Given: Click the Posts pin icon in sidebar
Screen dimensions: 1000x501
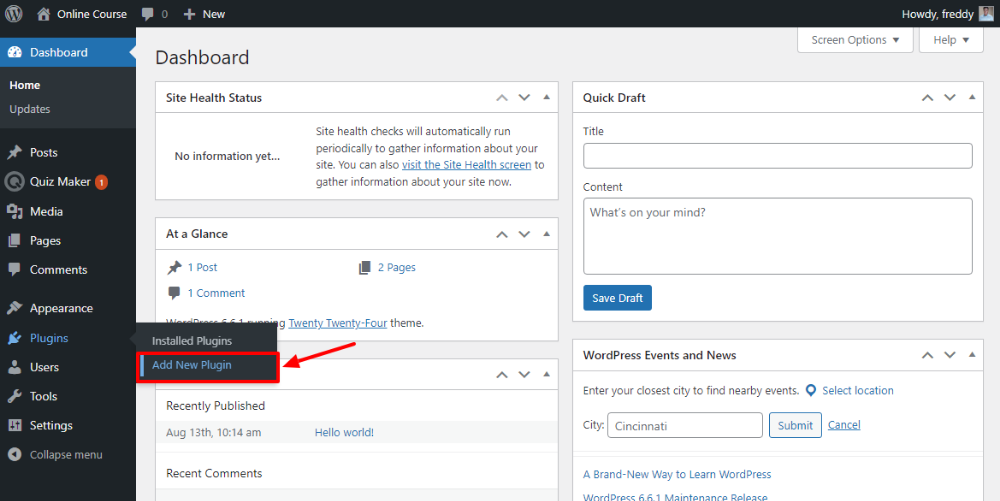Looking at the screenshot, I should 15,152.
